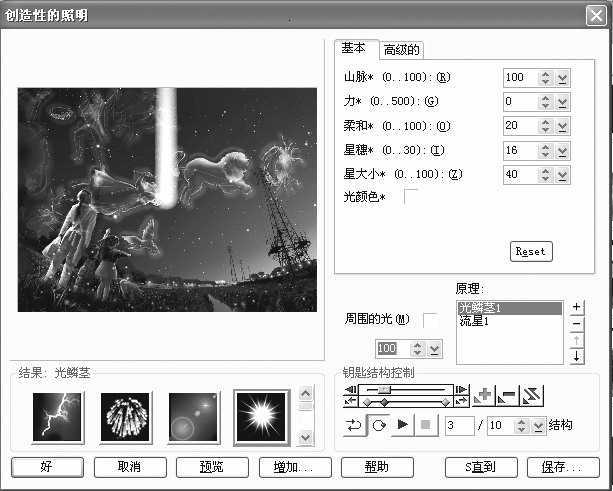Move selected element down in list
613x491 pixels.
pyautogui.click(x=577, y=356)
